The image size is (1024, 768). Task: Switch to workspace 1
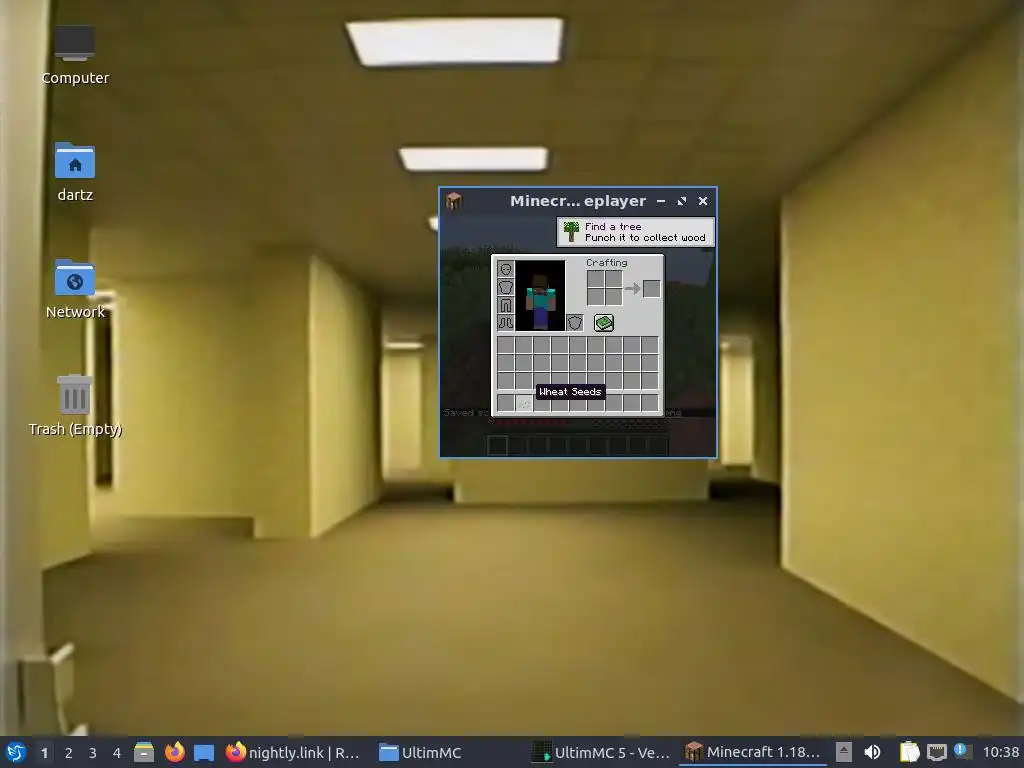(x=44, y=753)
